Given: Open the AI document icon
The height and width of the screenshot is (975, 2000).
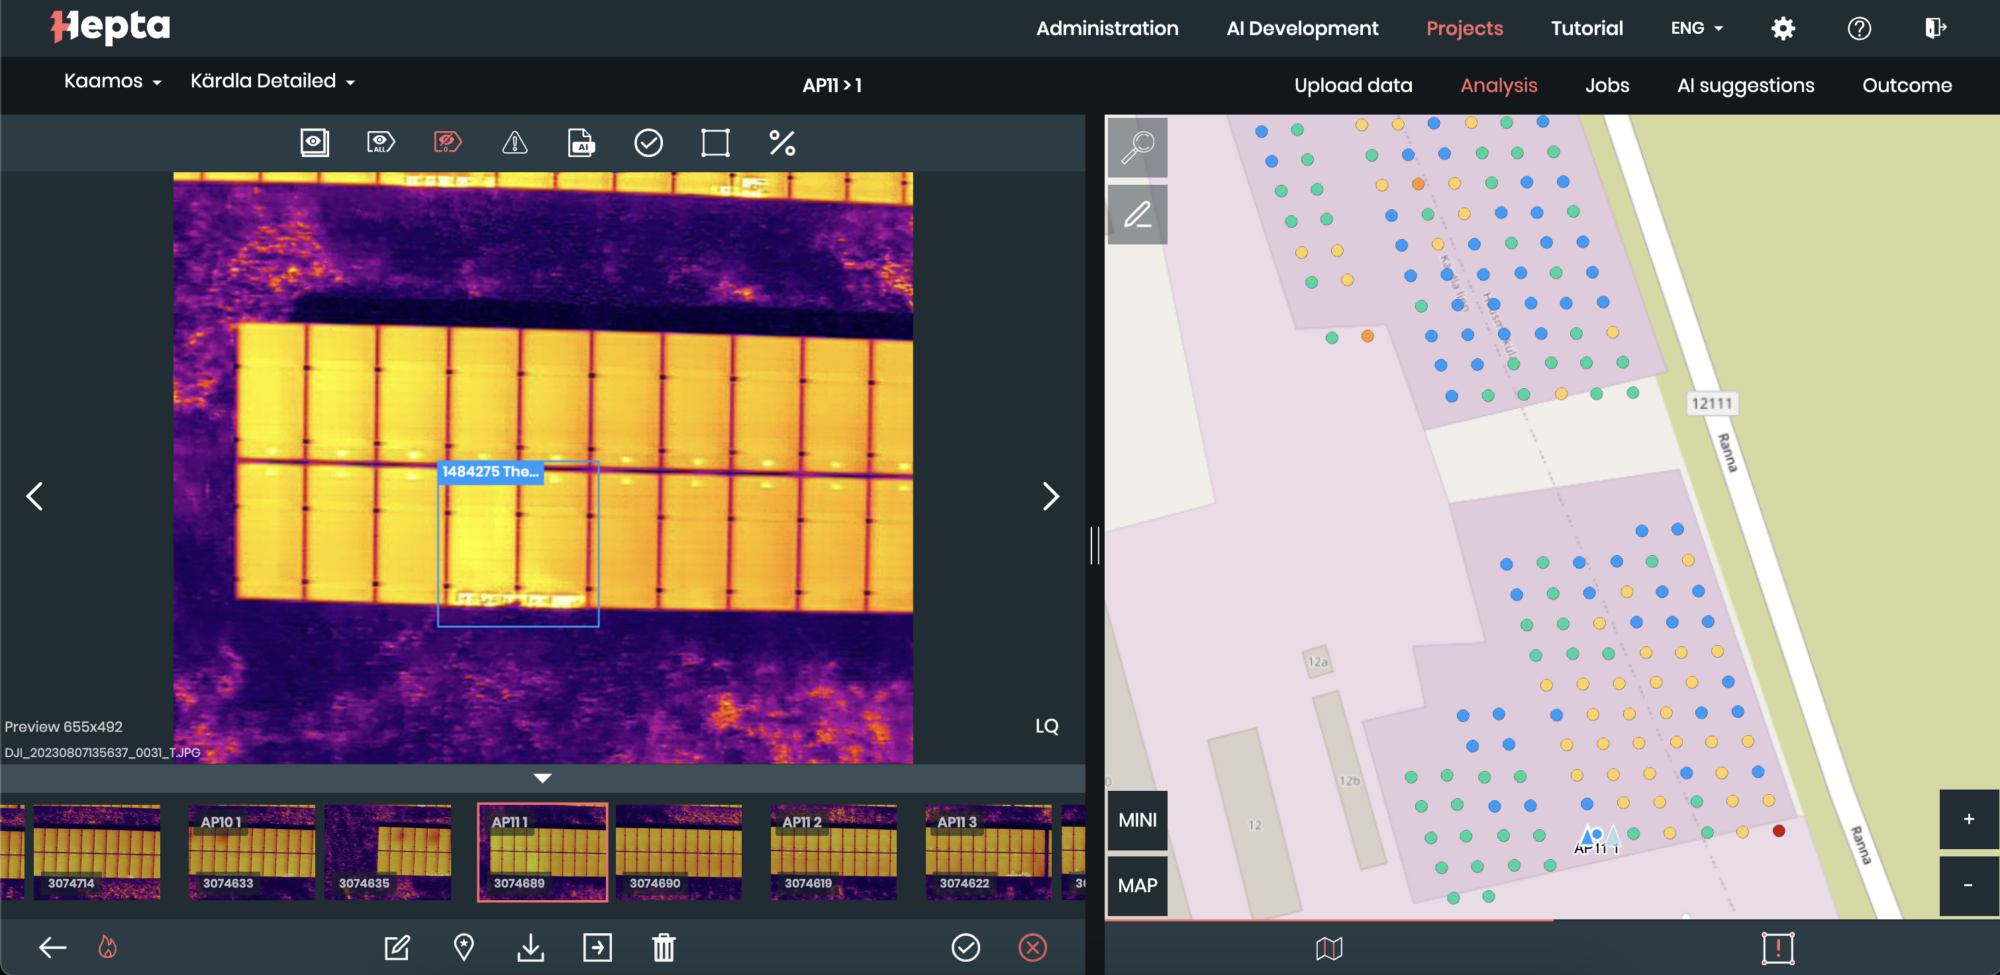Looking at the screenshot, I should tap(581, 143).
